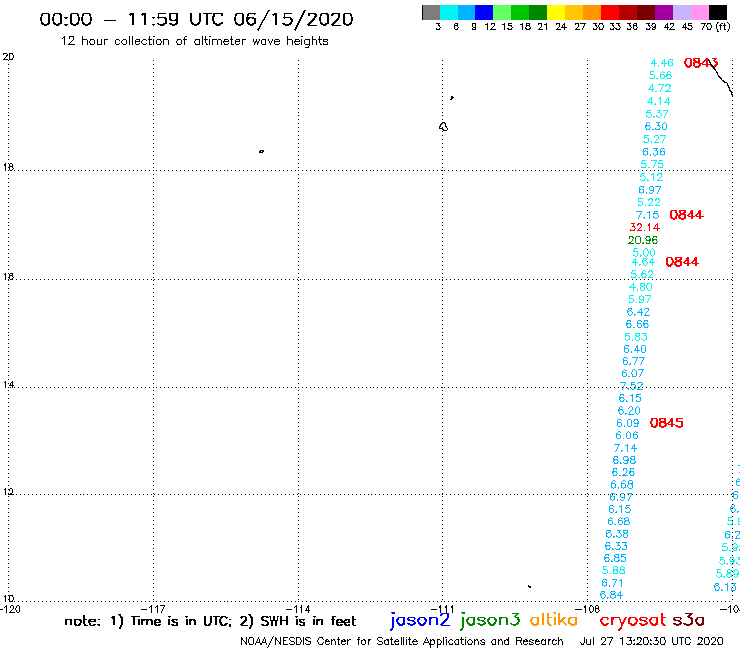Click the 4.46 value at track top
This screenshot has width=740, height=650.
[x=662, y=63]
